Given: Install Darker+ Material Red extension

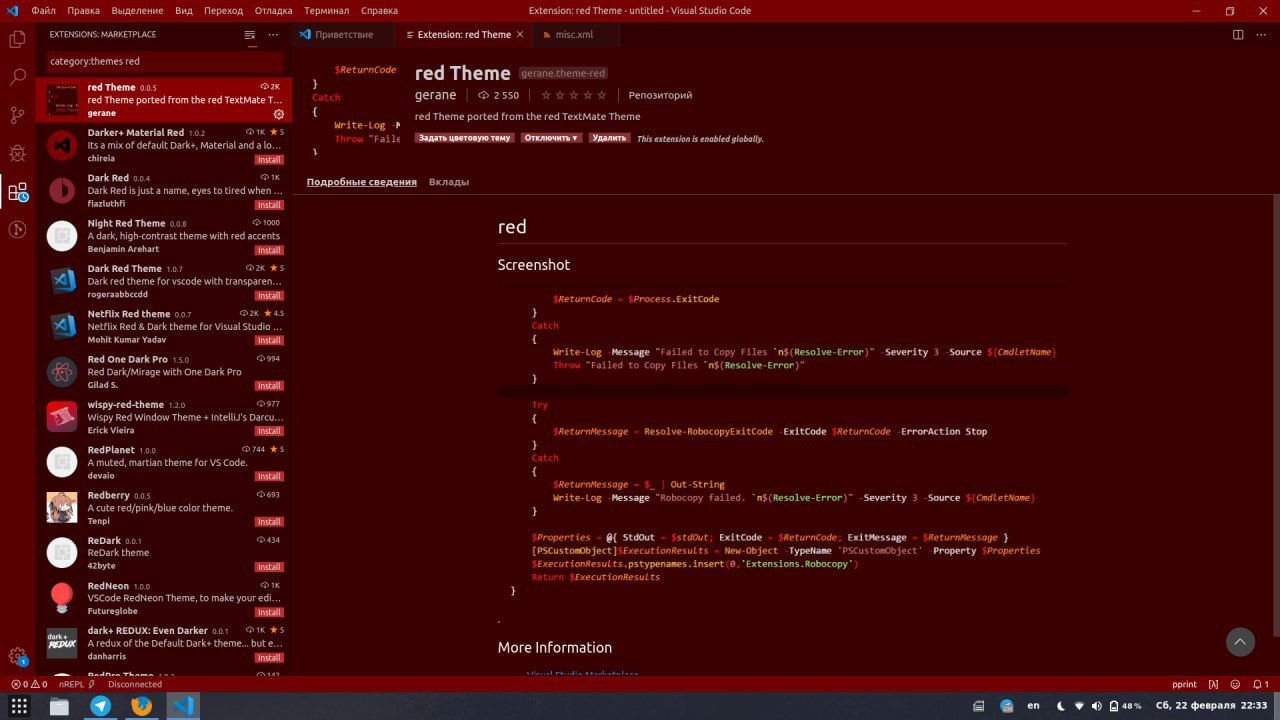Looking at the screenshot, I should pos(269,160).
